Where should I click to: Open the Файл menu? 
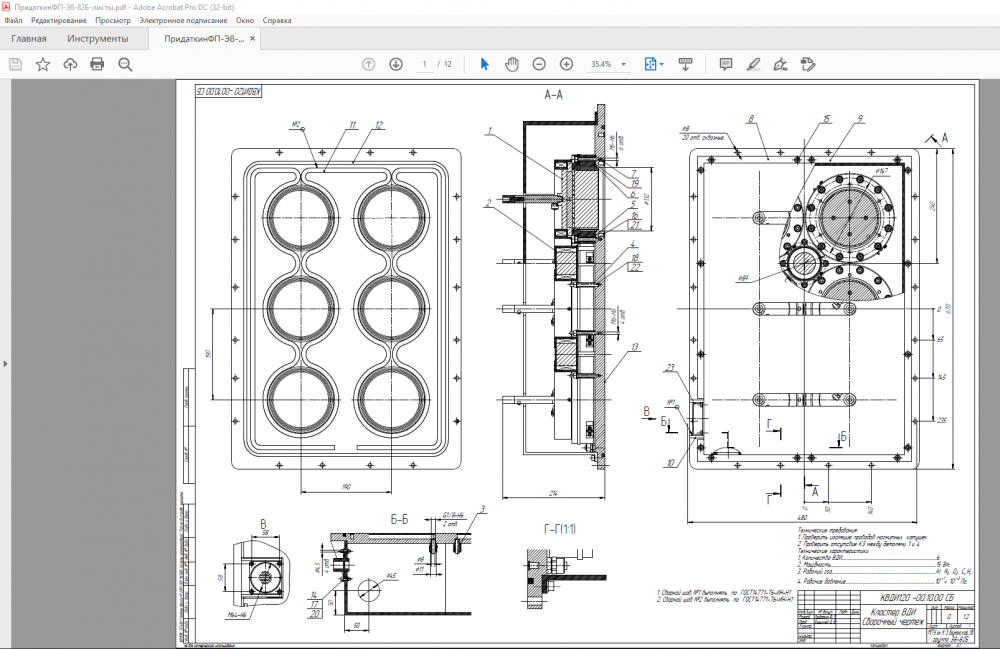pos(13,20)
